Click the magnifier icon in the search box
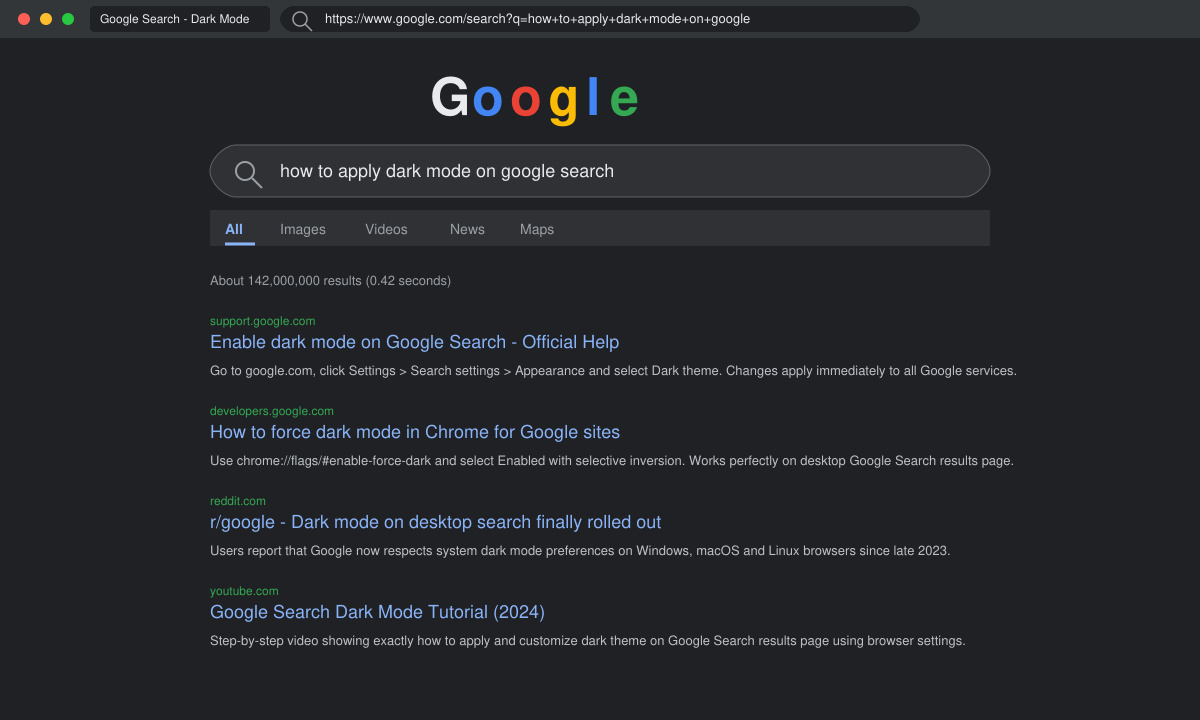Viewport: 1200px width, 720px height. (x=248, y=174)
